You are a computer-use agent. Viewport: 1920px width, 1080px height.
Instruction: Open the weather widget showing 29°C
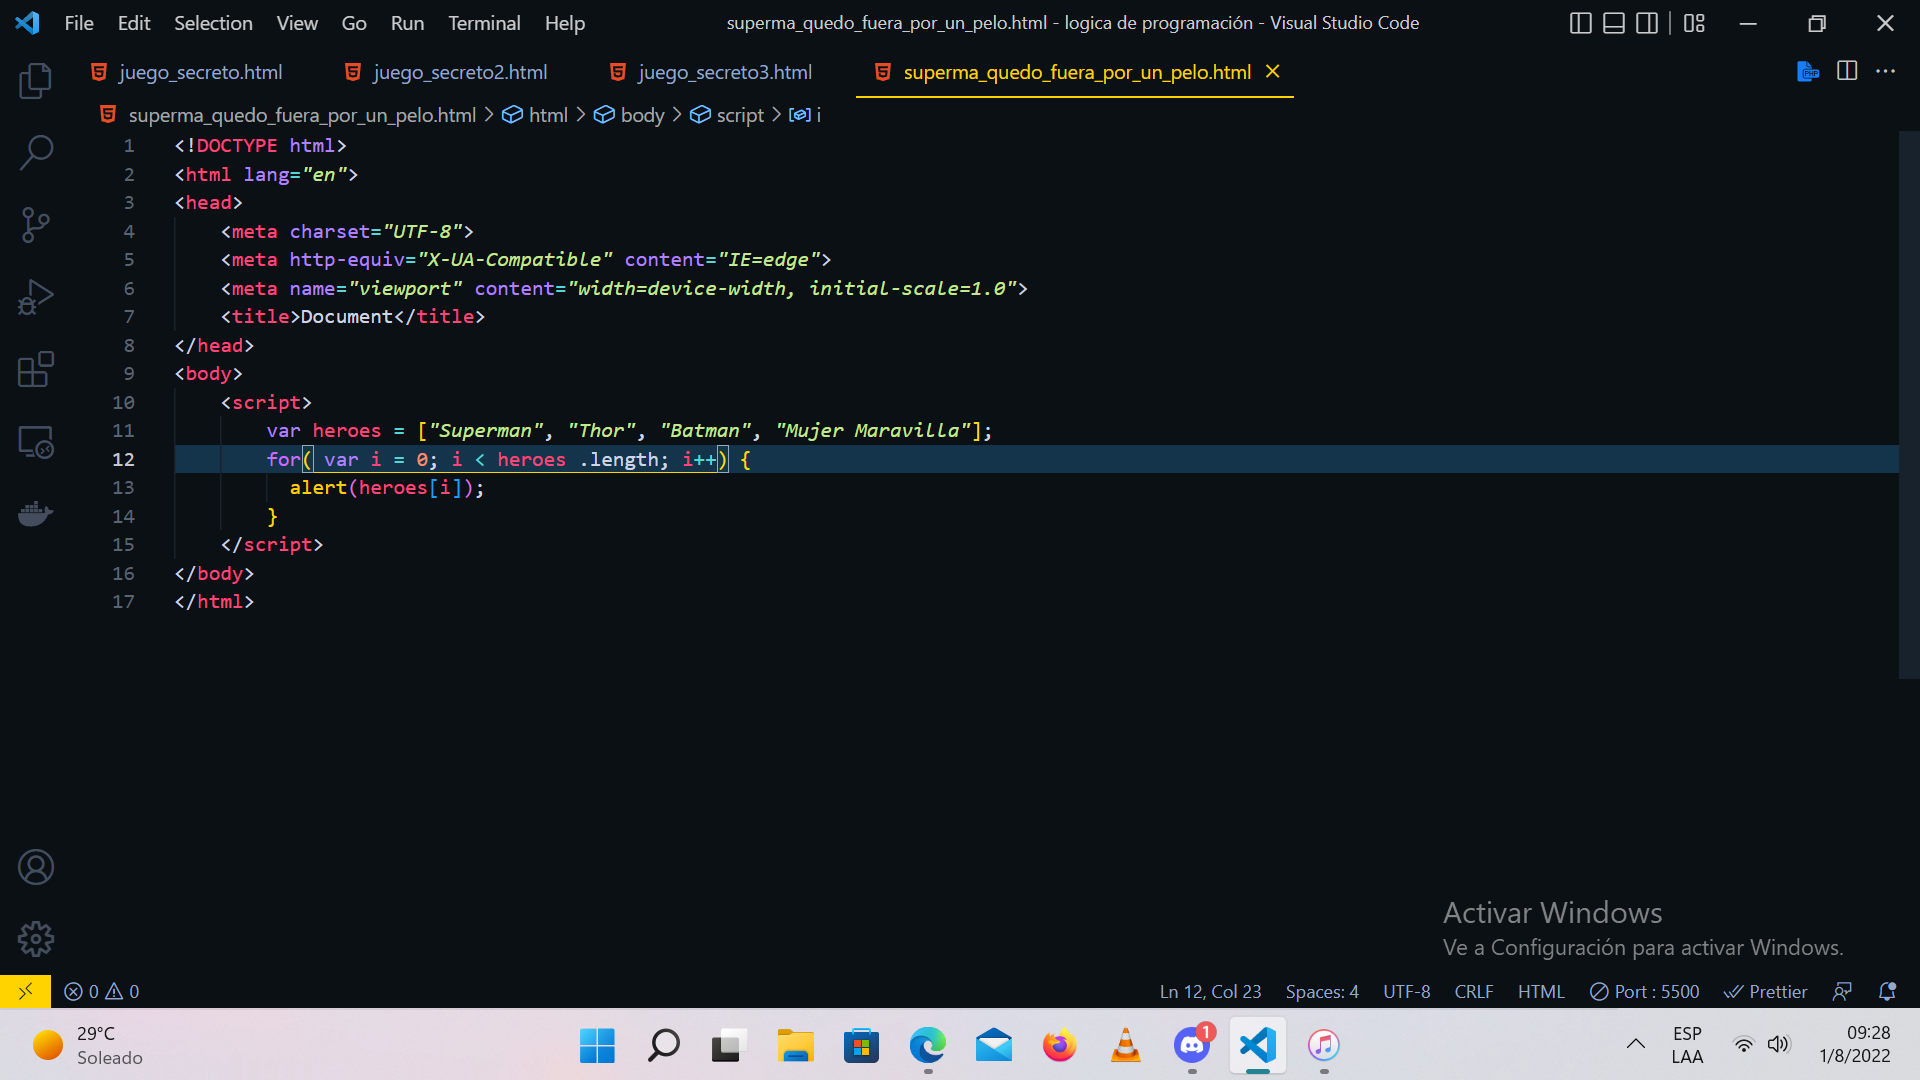tap(88, 1045)
